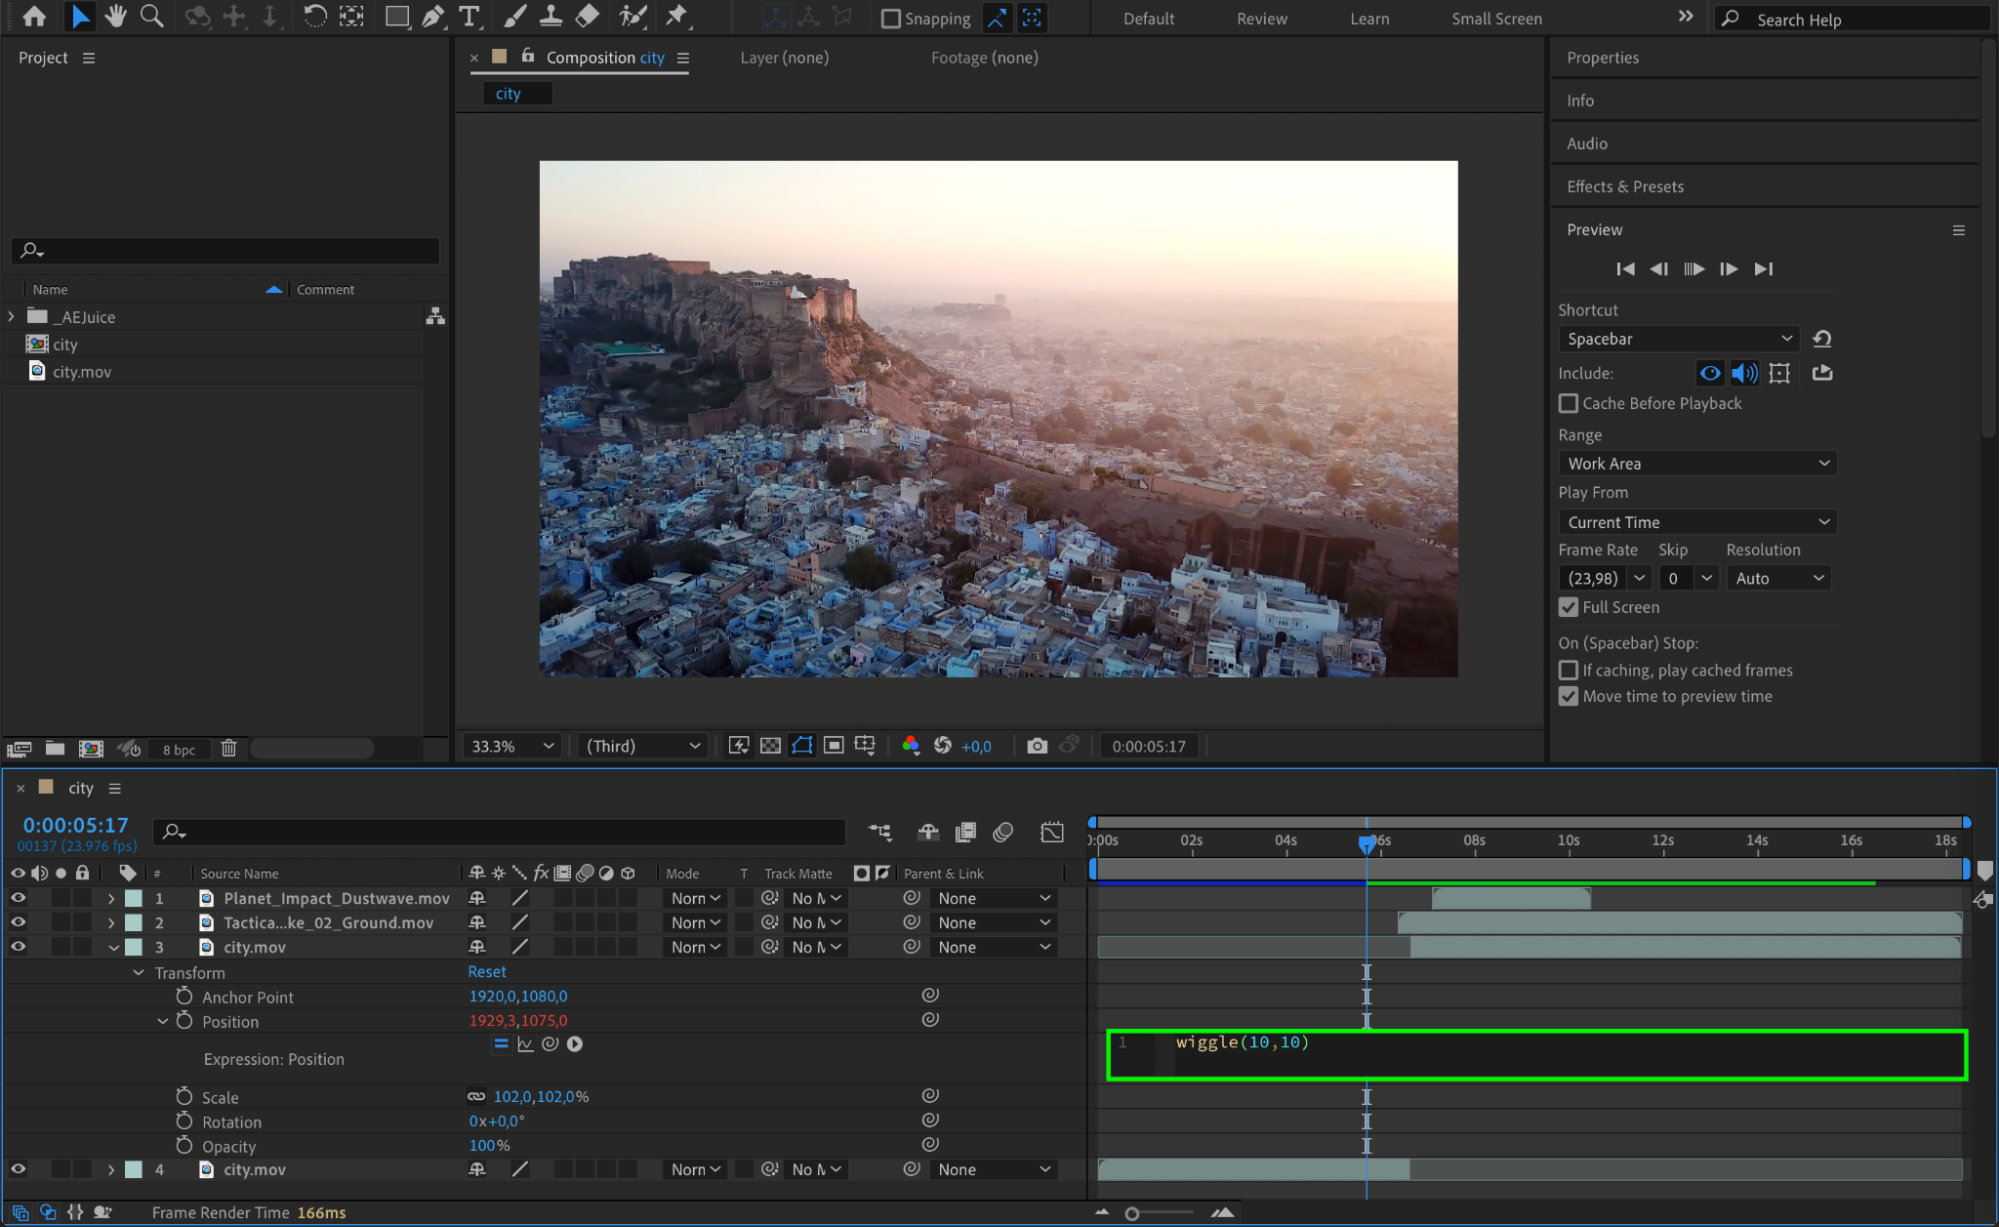Click Reset next to Transform
The height and width of the screenshot is (1227, 1999).
[x=486, y=972]
